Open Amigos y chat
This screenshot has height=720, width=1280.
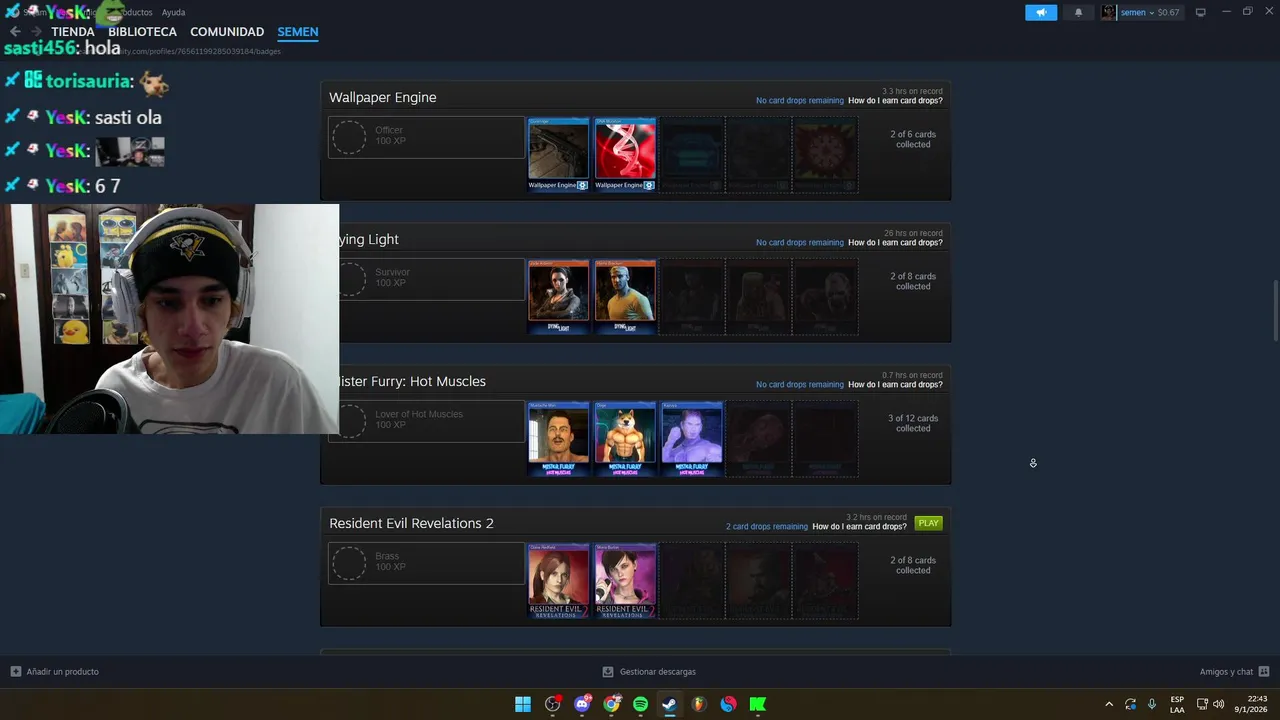point(1234,672)
